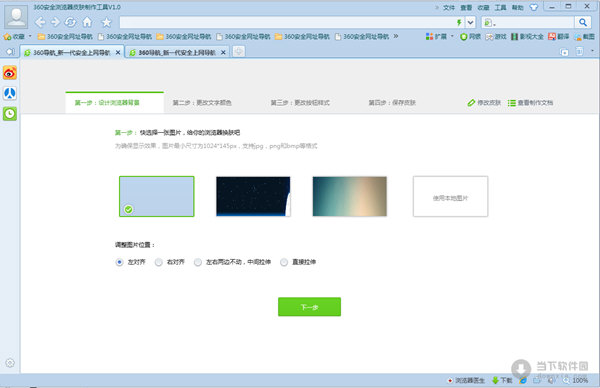Viewport: 600px width, 388px height.
Task: Open the 下载 downloads manager
Action: click(502, 380)
